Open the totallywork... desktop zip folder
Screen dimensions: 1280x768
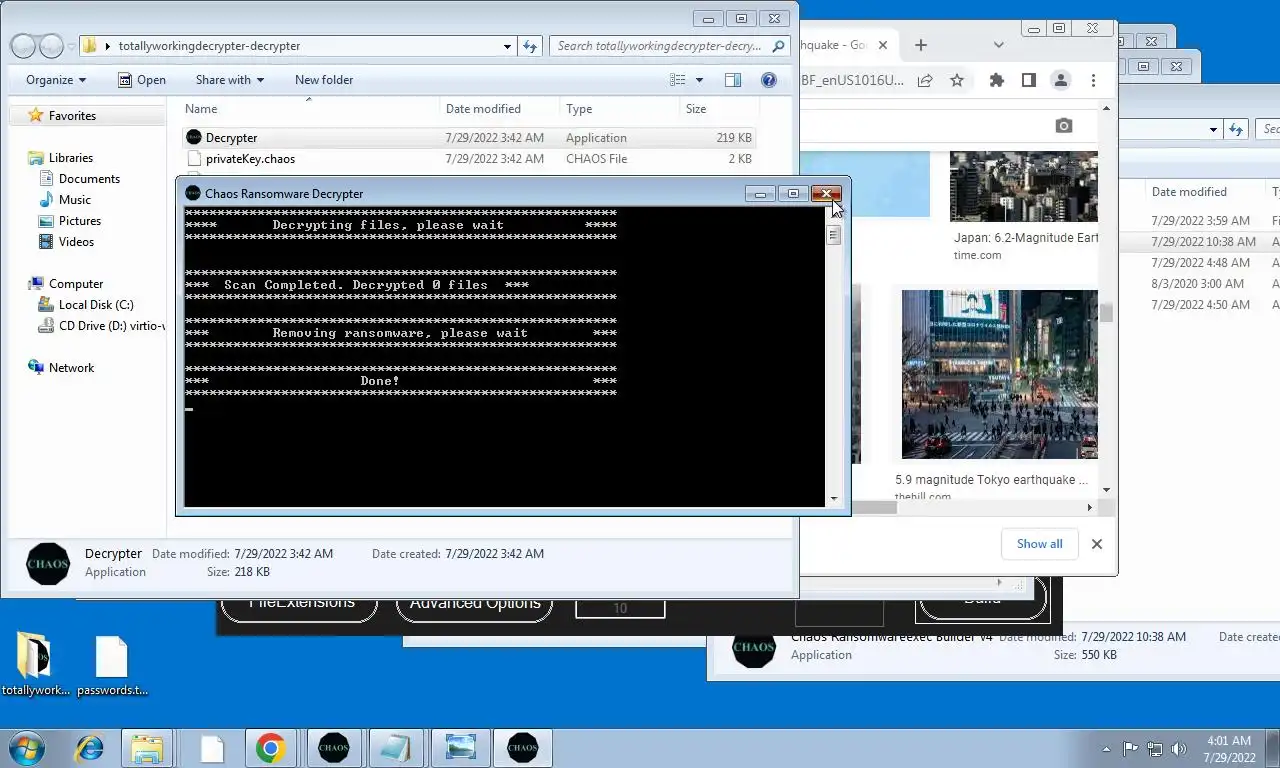[35, 665]
